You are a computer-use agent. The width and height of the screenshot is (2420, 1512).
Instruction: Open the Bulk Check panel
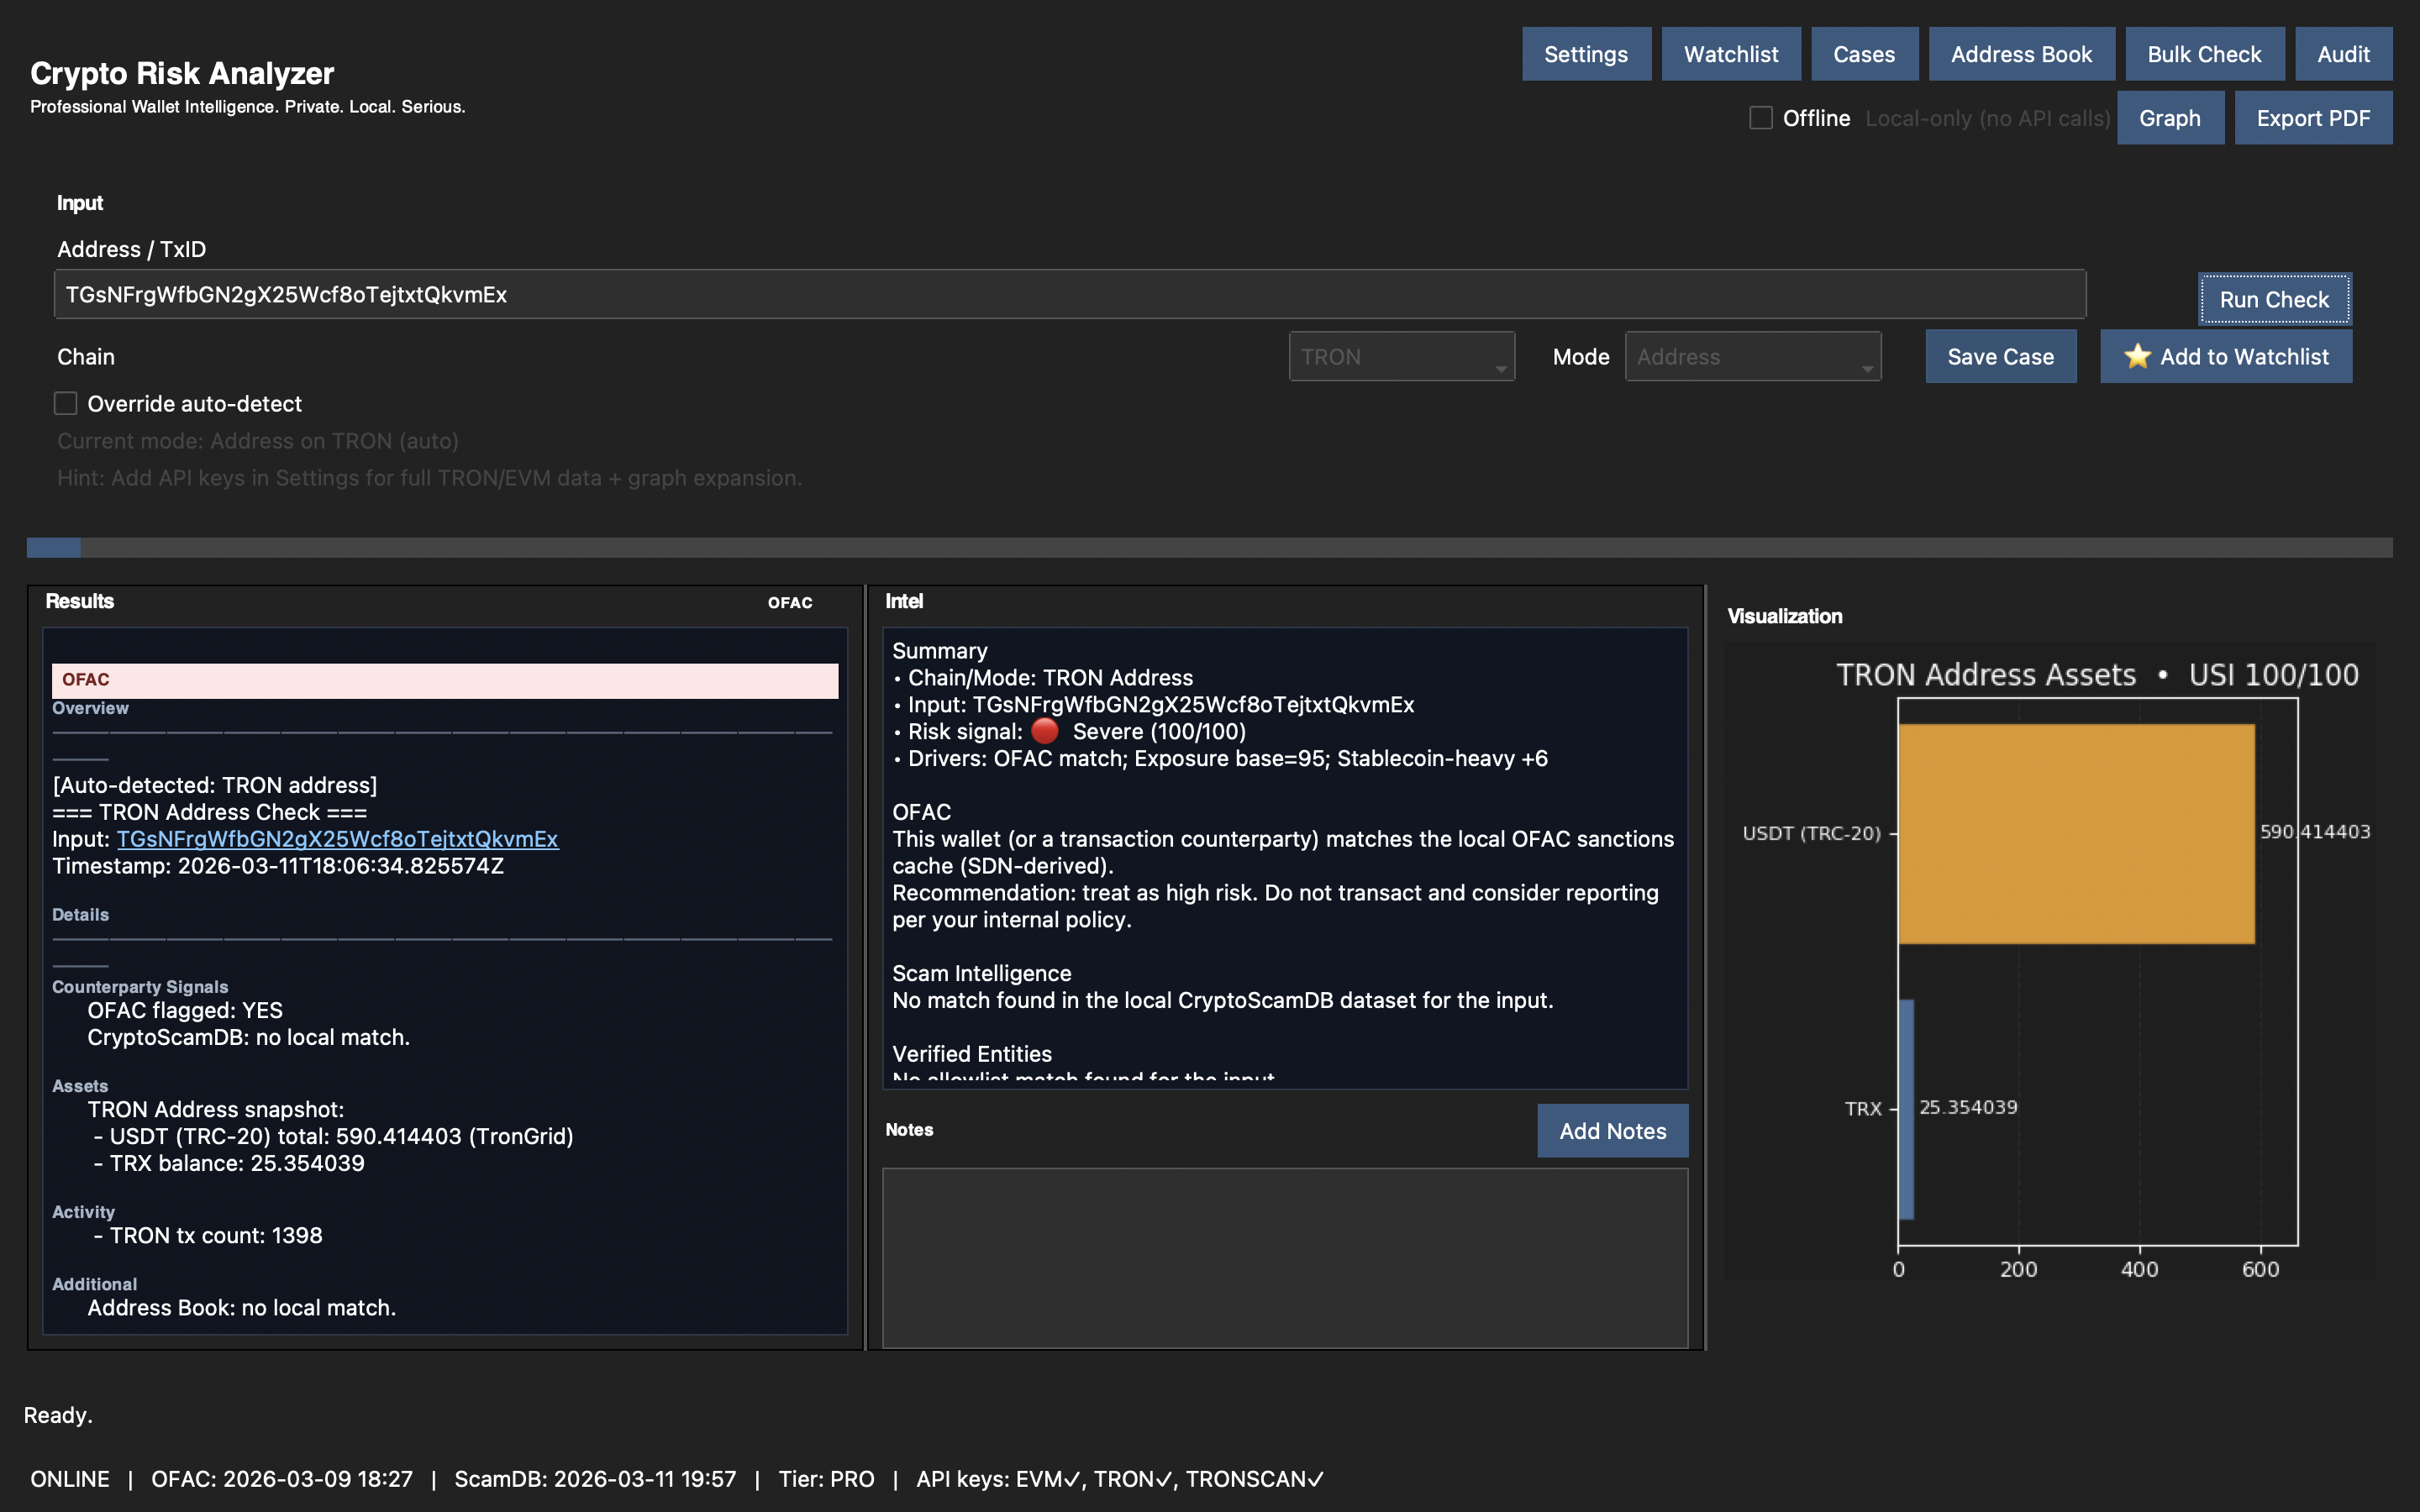(x=2204, y=54)
